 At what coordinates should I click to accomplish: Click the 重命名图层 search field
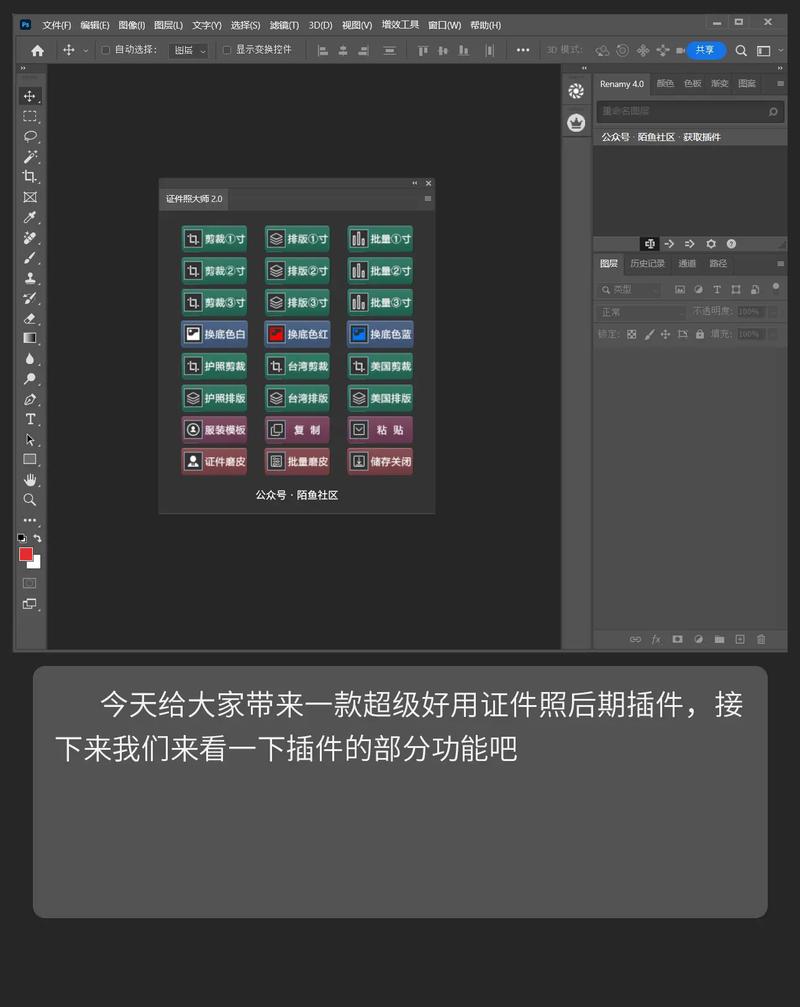point(690,112)
